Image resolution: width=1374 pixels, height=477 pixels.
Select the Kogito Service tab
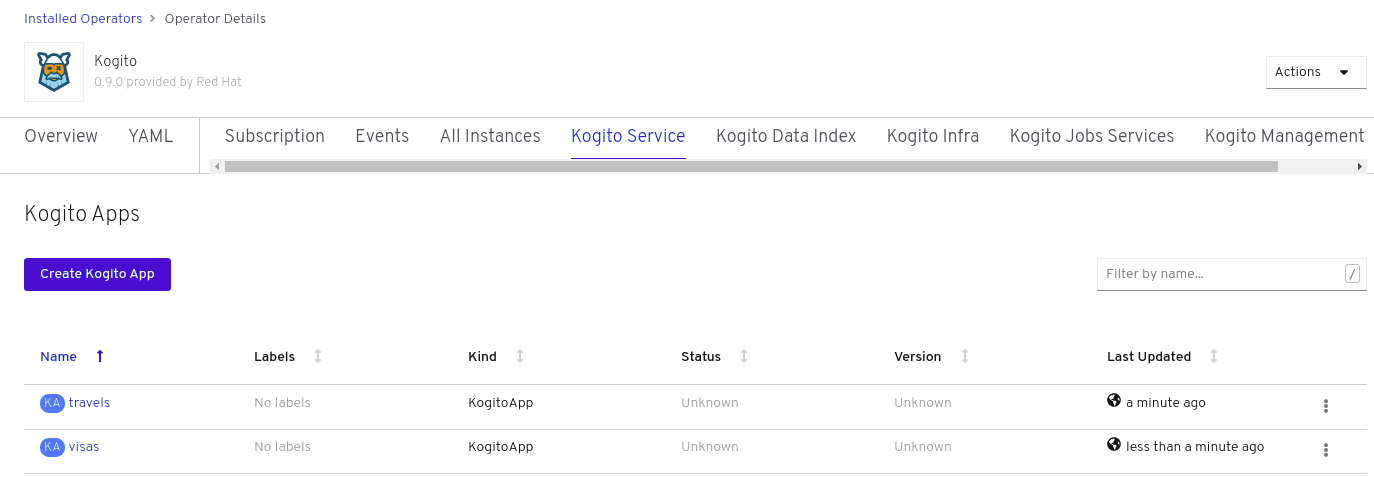[628, 136]
